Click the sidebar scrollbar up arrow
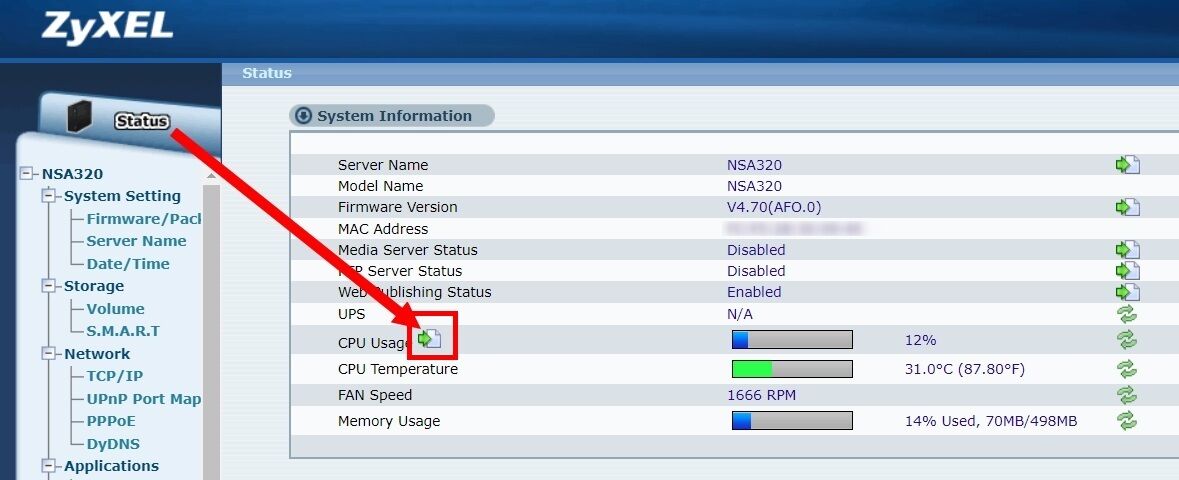Screen dimensions: 1179x480 click(211, 176)
